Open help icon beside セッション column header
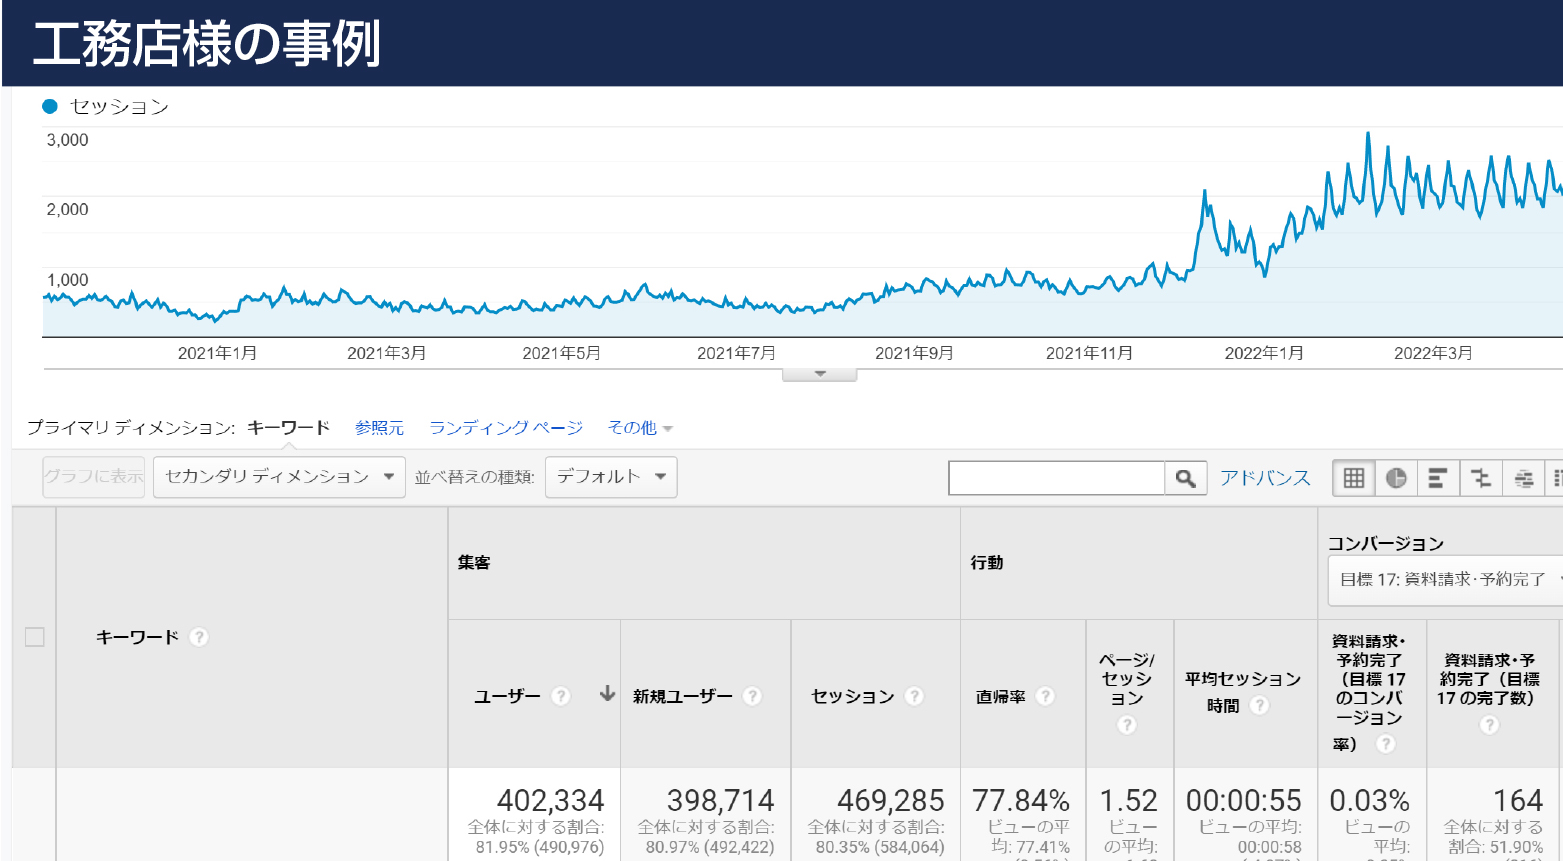 (914, 696)
